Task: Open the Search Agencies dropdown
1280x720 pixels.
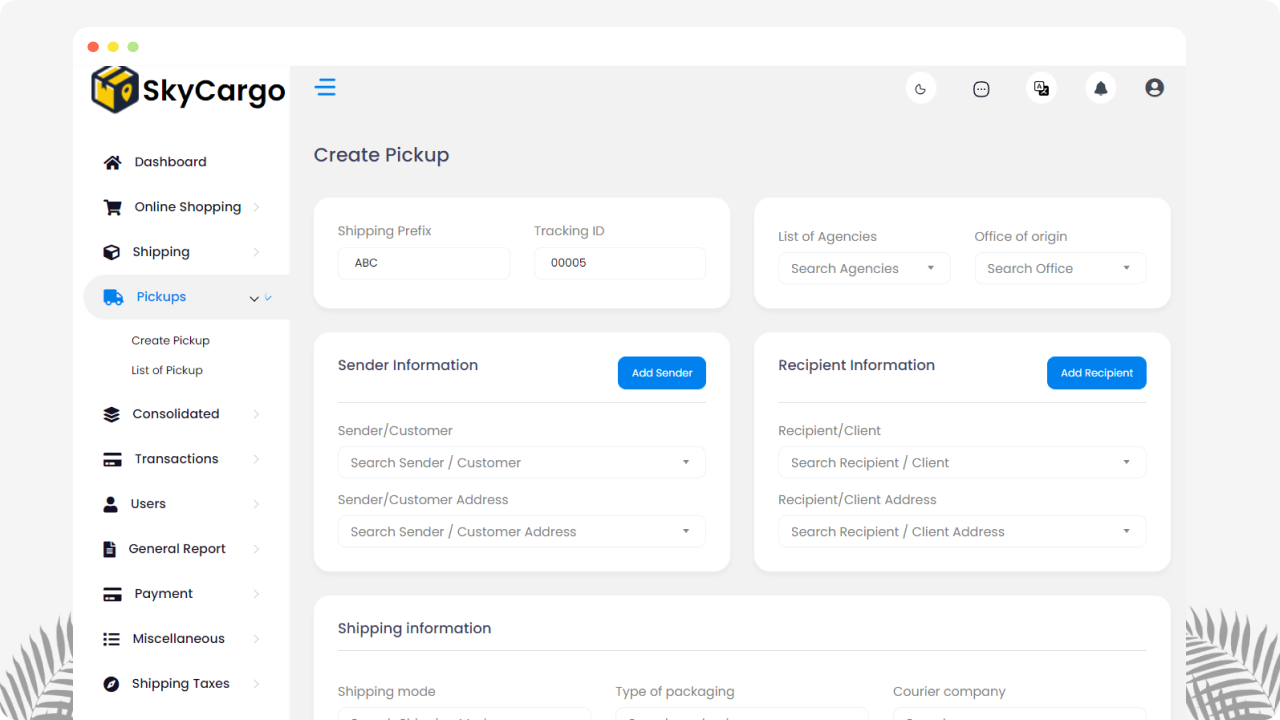Action: (x=863, y=268)
